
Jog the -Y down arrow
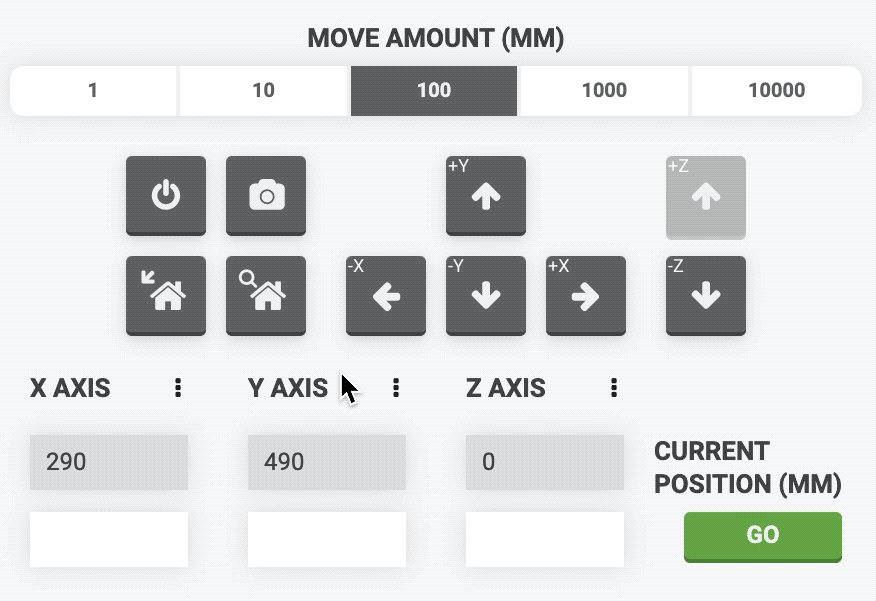pos(486,295)
